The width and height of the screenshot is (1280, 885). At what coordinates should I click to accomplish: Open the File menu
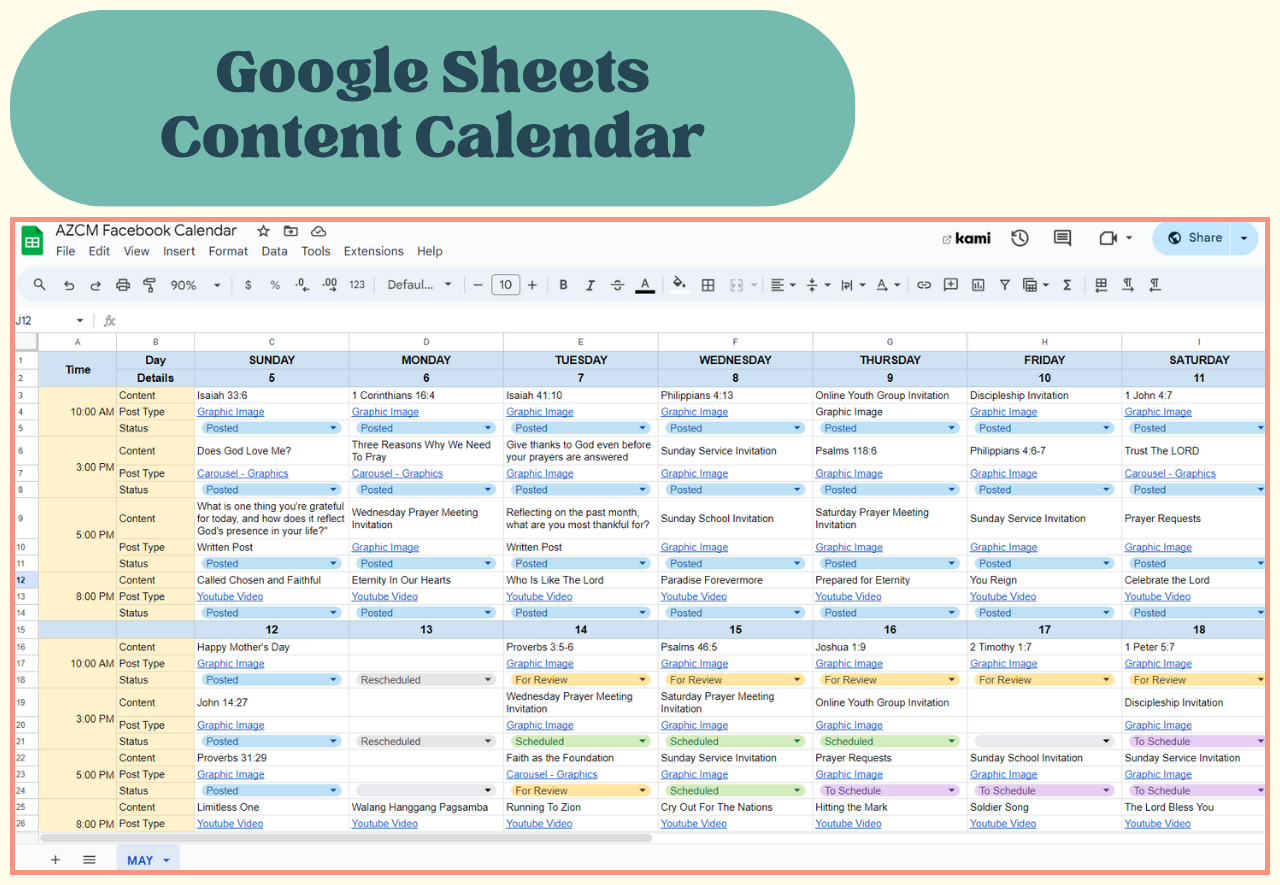65,251
